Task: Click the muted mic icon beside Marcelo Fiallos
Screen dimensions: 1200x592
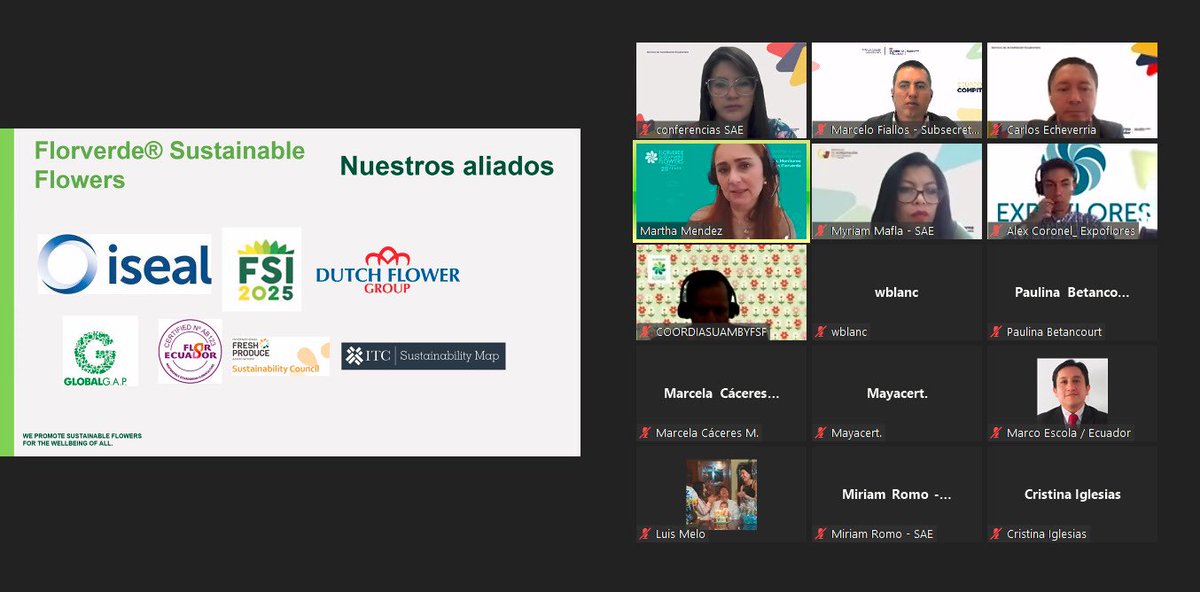Action: 821,130
